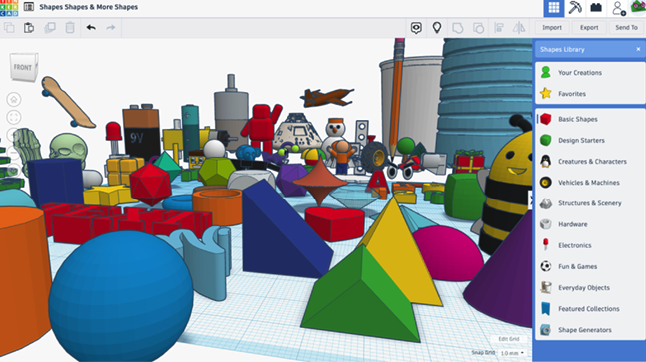Viewport: 646px width, 362px height.
Task: Click the FRONT view cube
Action: (23, 67)
